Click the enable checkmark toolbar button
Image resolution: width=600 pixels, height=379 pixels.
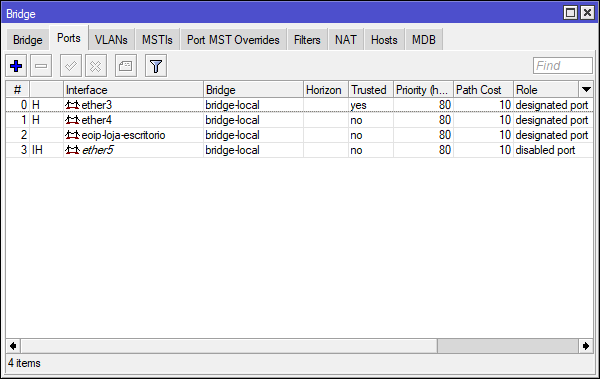click(71, 66)
